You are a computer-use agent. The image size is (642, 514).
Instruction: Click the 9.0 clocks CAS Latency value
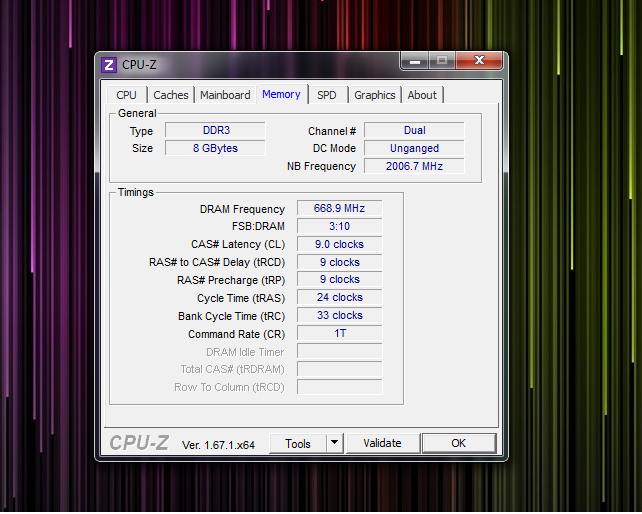[x=339, y=244]
